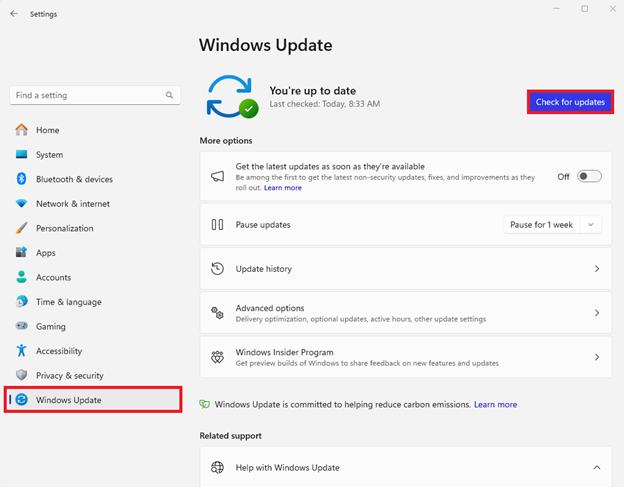Click the green leaf carbon emissions icon
Viewport: 624px width, 488px height.
205,404
